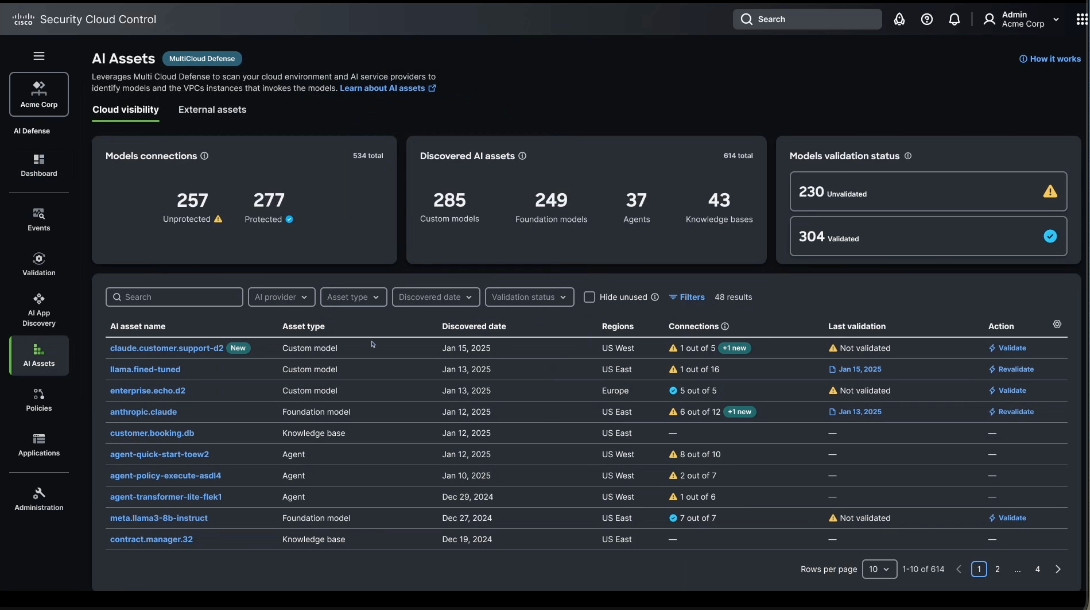The width and height of the screenshot is (1090, 610).
Task: Open the anthropic.claude asset link
Action: click(143, 412)
